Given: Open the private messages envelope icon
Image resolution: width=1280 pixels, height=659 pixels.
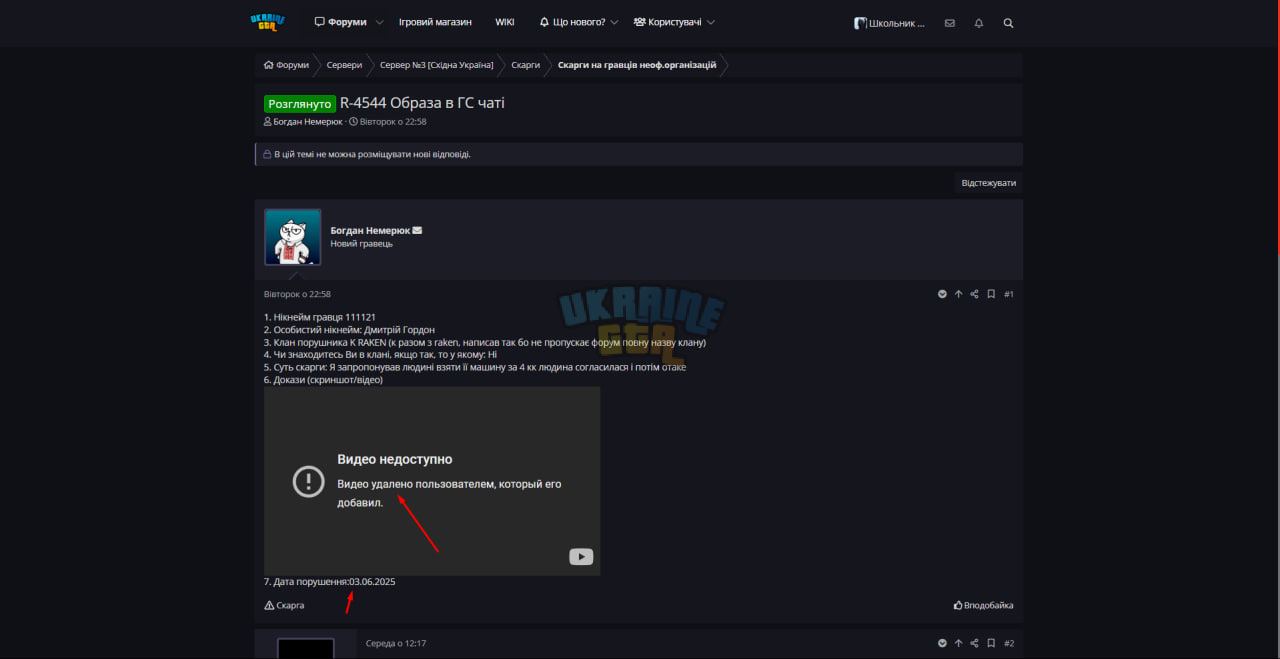Looking at the screenshot, I should click(x=949, y=23).
